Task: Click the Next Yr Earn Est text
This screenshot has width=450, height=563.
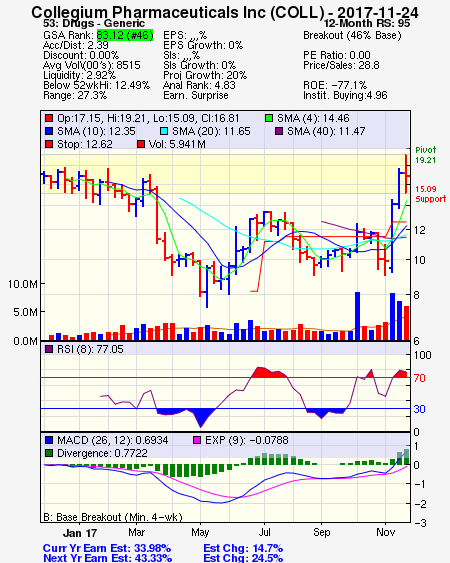Action: click(107, 558)
